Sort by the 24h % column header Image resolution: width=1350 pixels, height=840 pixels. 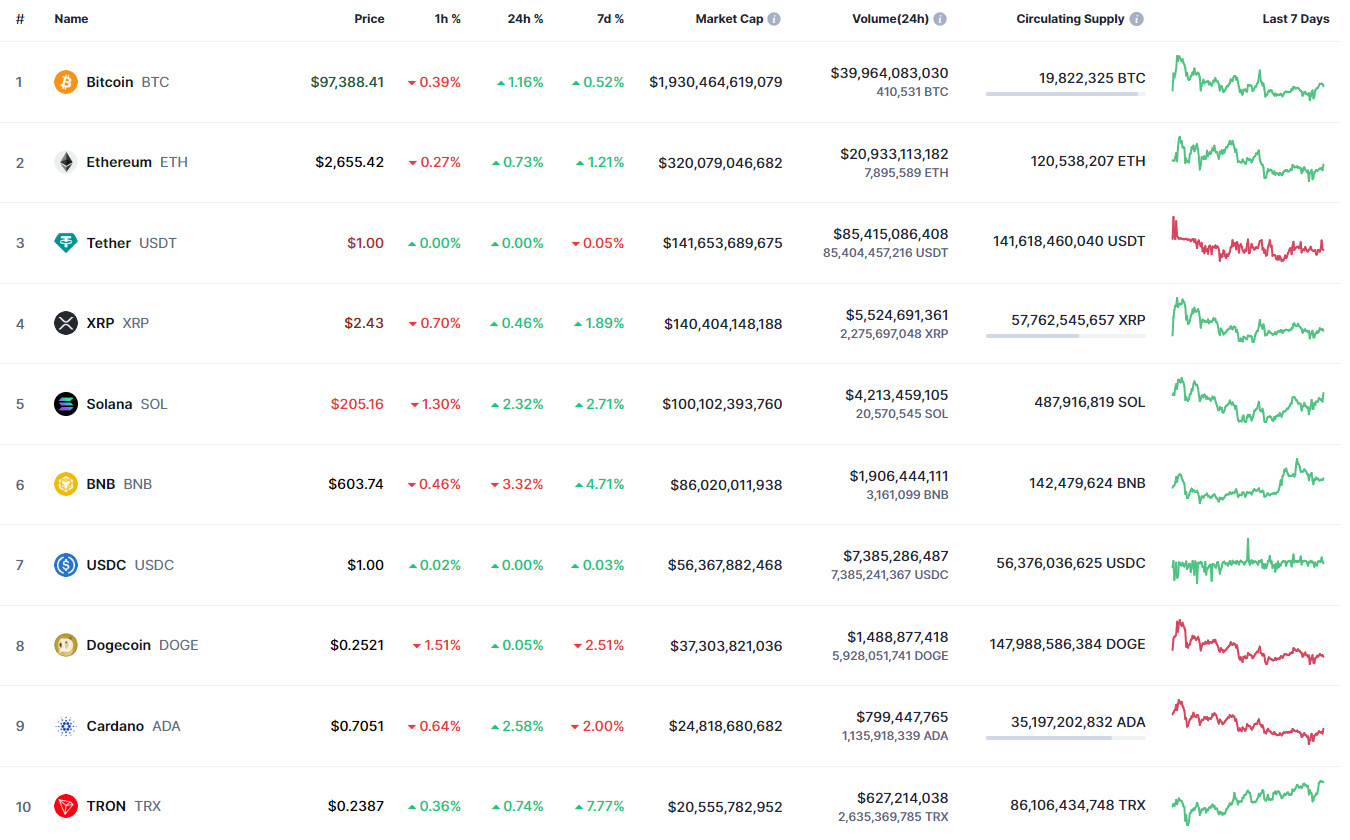click(x=525, y=19)
